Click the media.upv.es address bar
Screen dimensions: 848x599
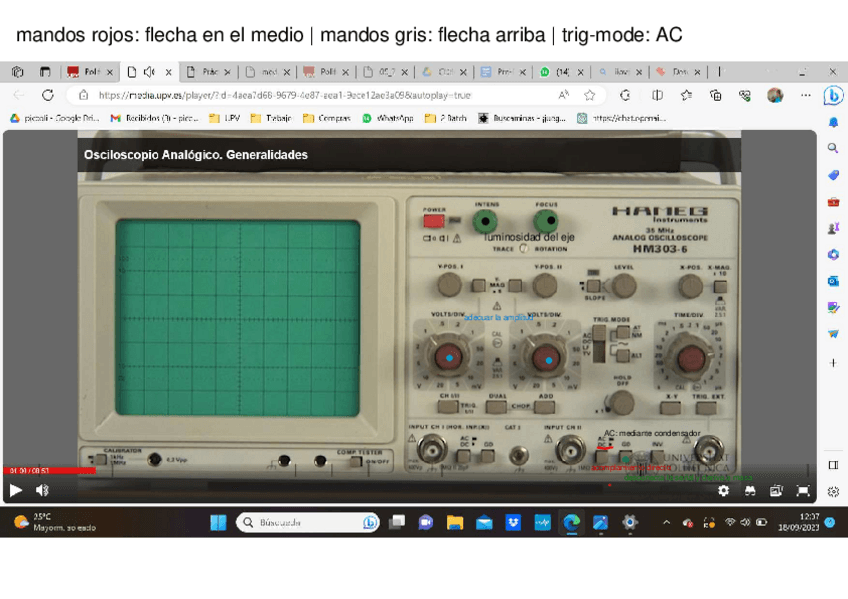284,95
